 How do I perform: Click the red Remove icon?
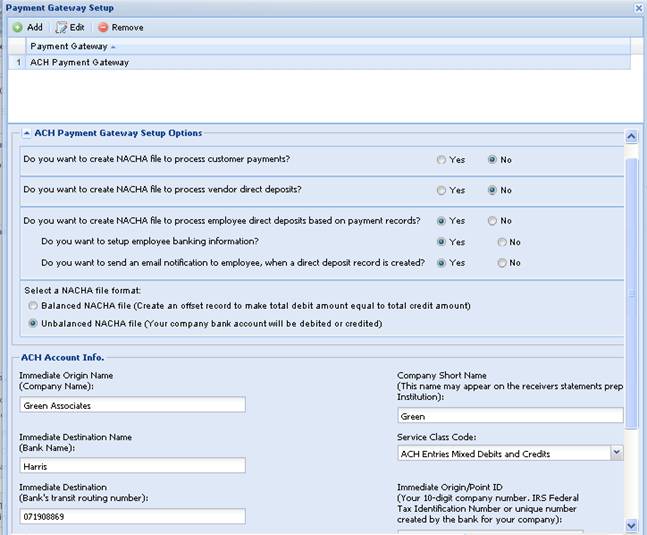click(x=103, y=27)
